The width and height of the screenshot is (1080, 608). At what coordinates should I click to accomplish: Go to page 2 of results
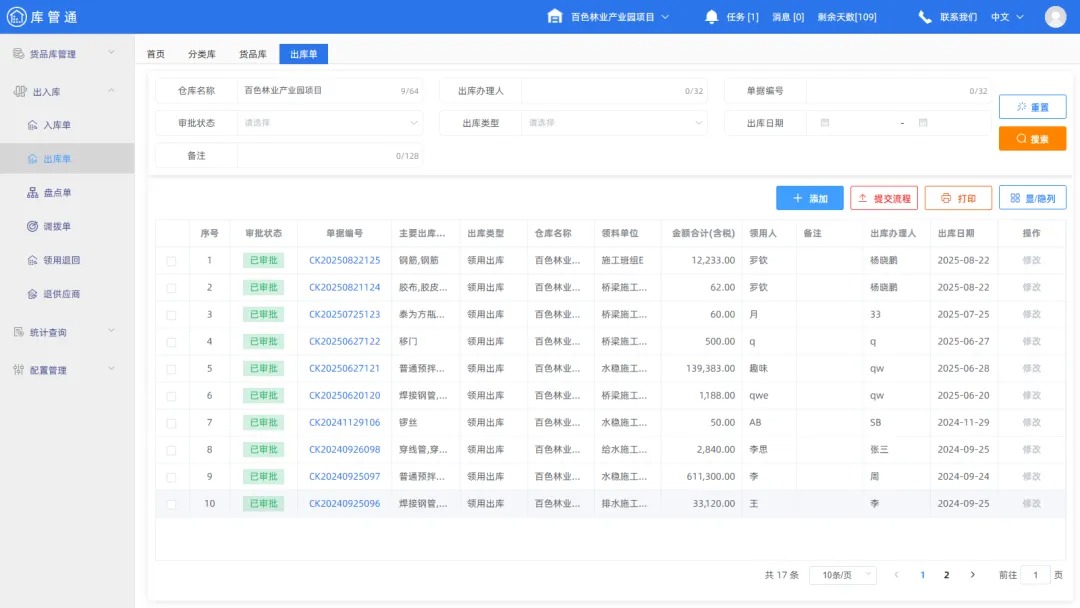(x=946, y=574)
